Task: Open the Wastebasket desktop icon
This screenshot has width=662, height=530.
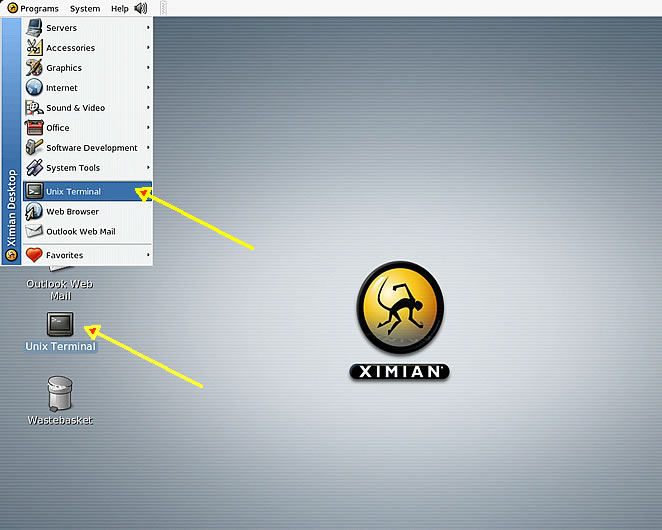Action: (x=60, y=393)
